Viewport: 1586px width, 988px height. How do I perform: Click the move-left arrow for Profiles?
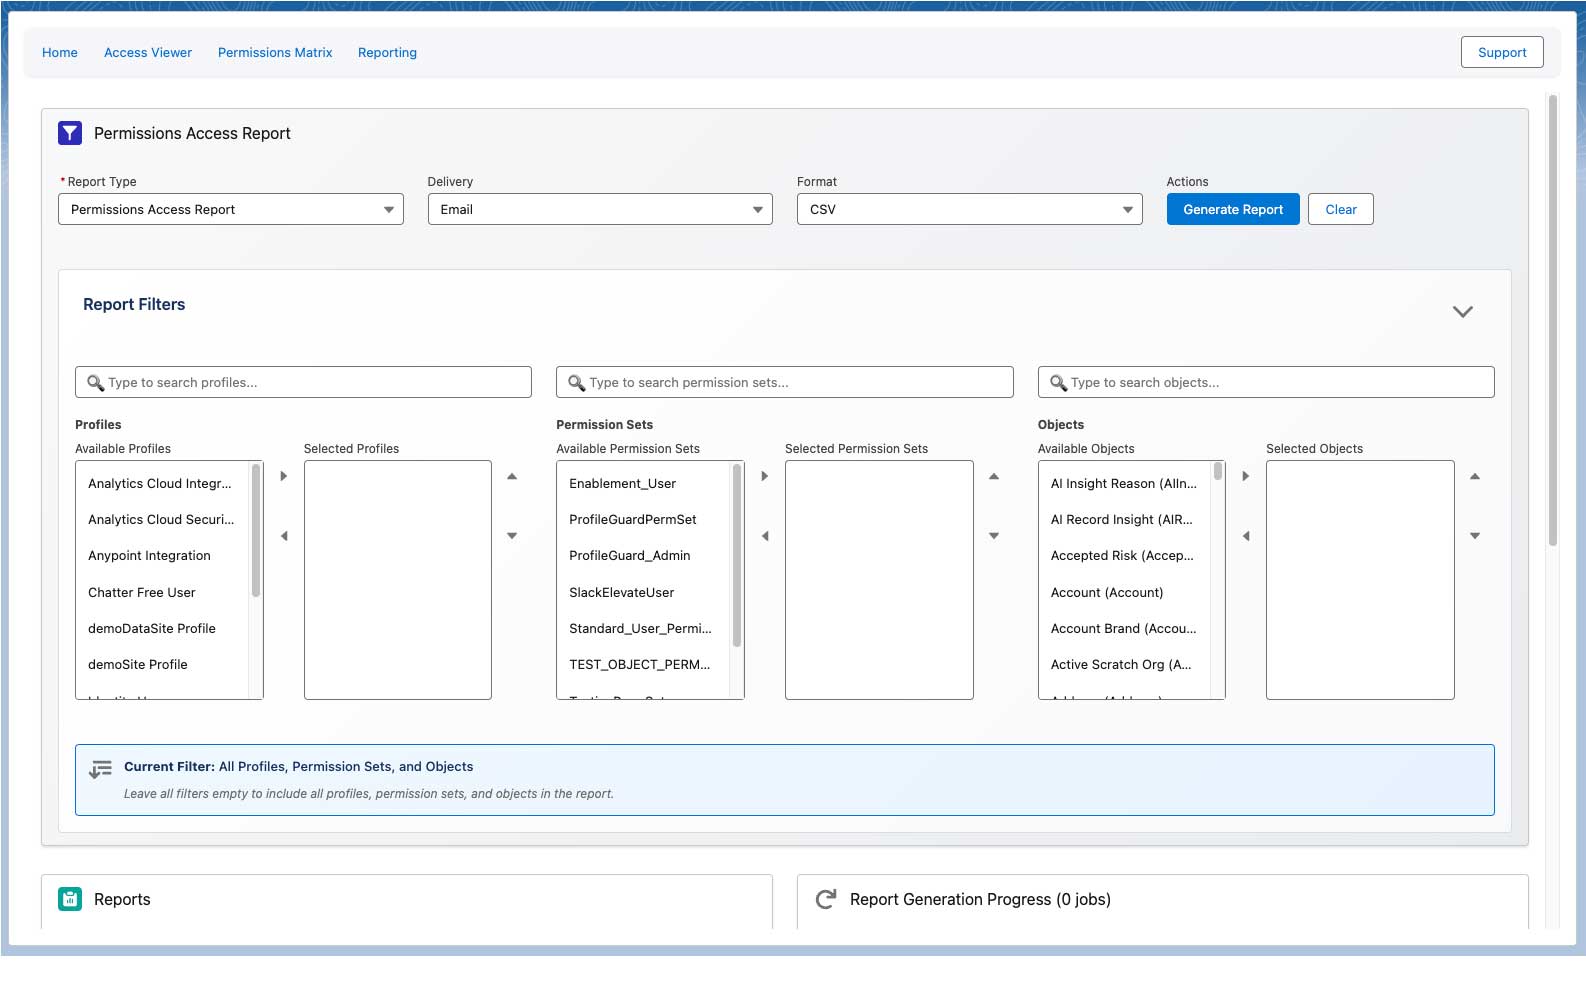click(284, 536)
